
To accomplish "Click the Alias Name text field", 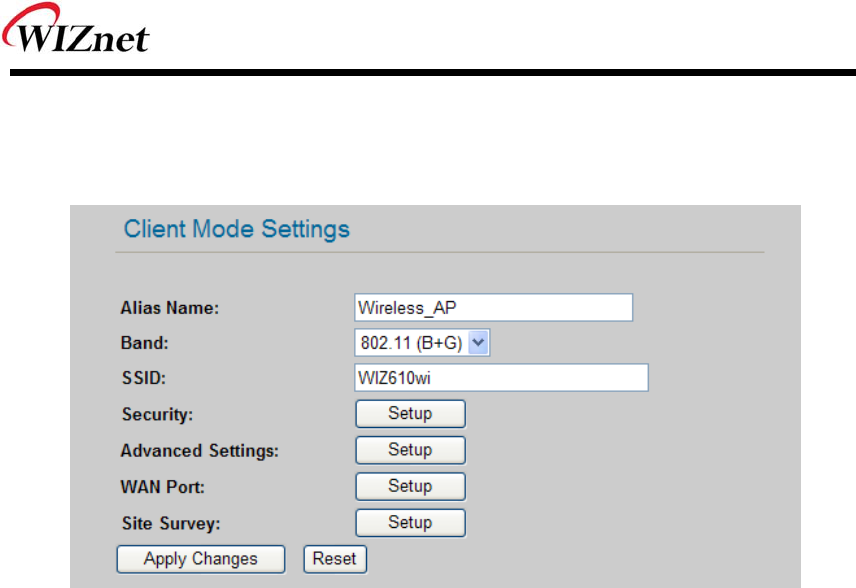I will 494,307.
